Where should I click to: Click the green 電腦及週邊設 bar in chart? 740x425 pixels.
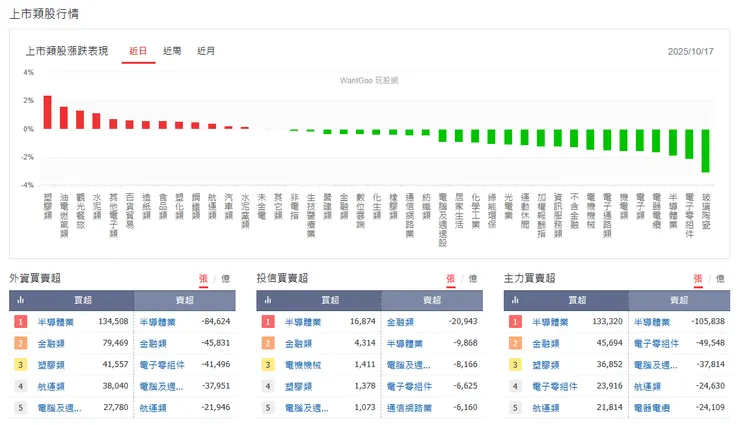point(442,136)
